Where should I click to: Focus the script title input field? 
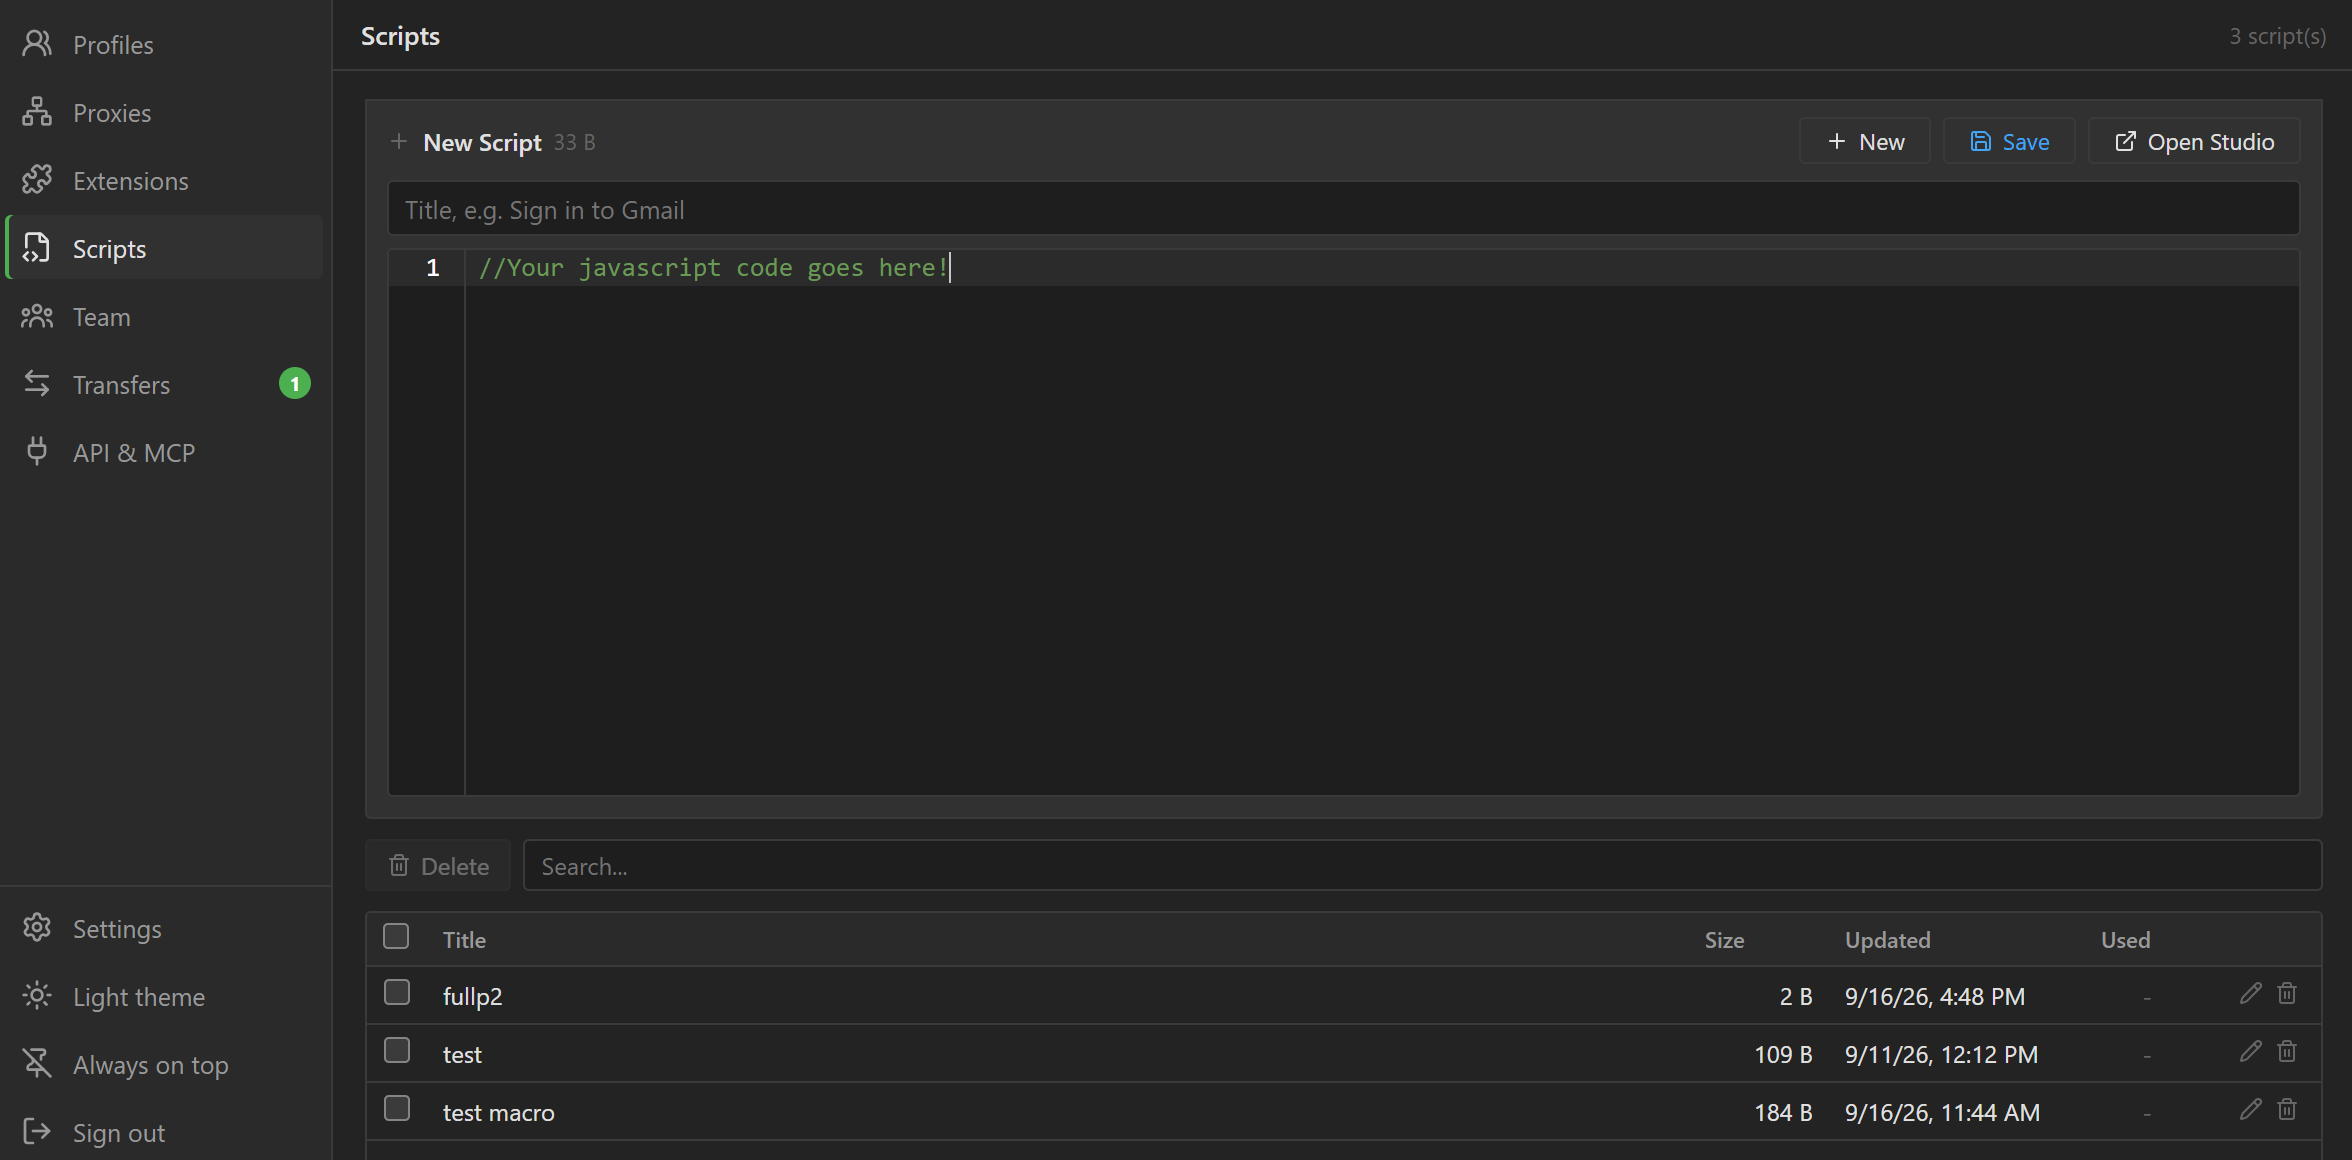(1343, 209)
